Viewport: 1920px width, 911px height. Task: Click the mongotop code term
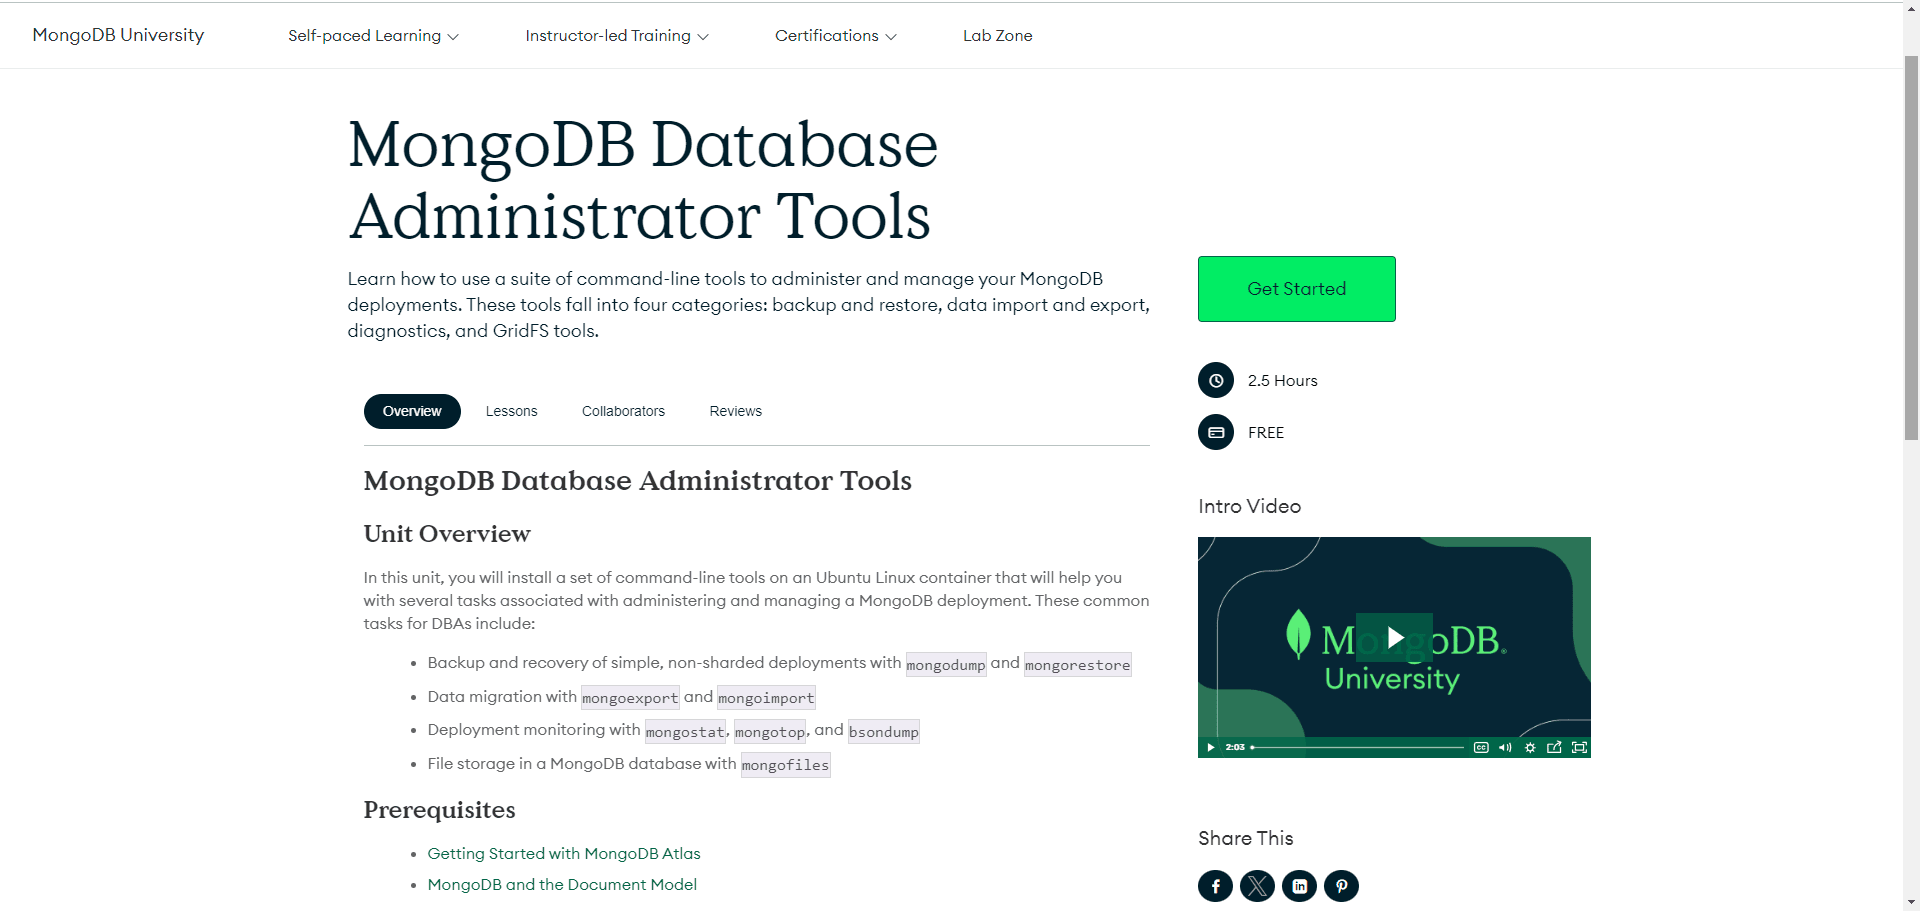pyautogui.click(x=770, y=731)
